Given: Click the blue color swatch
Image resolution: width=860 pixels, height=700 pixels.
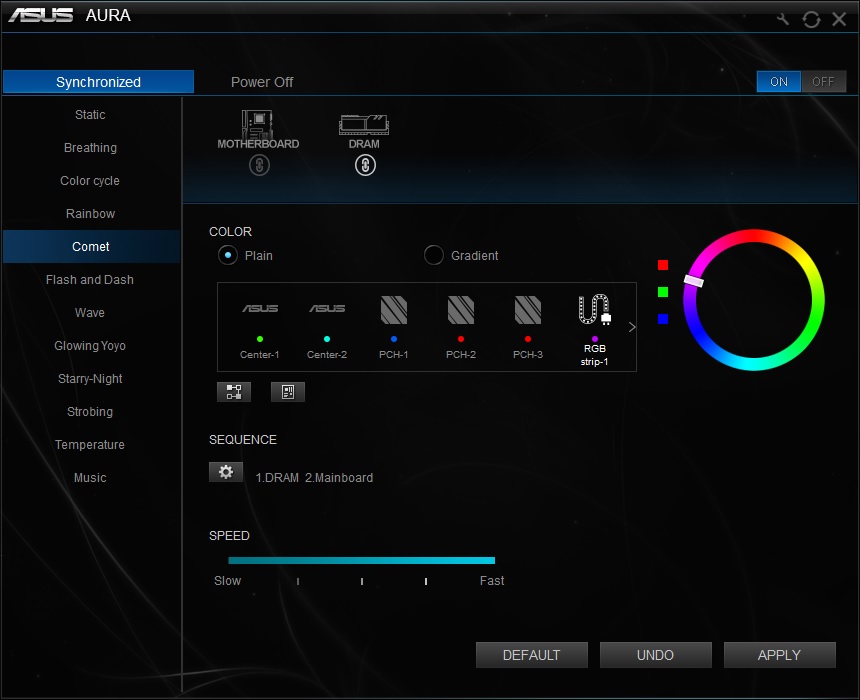Looking at the screenshot, I should click(663, 319).
